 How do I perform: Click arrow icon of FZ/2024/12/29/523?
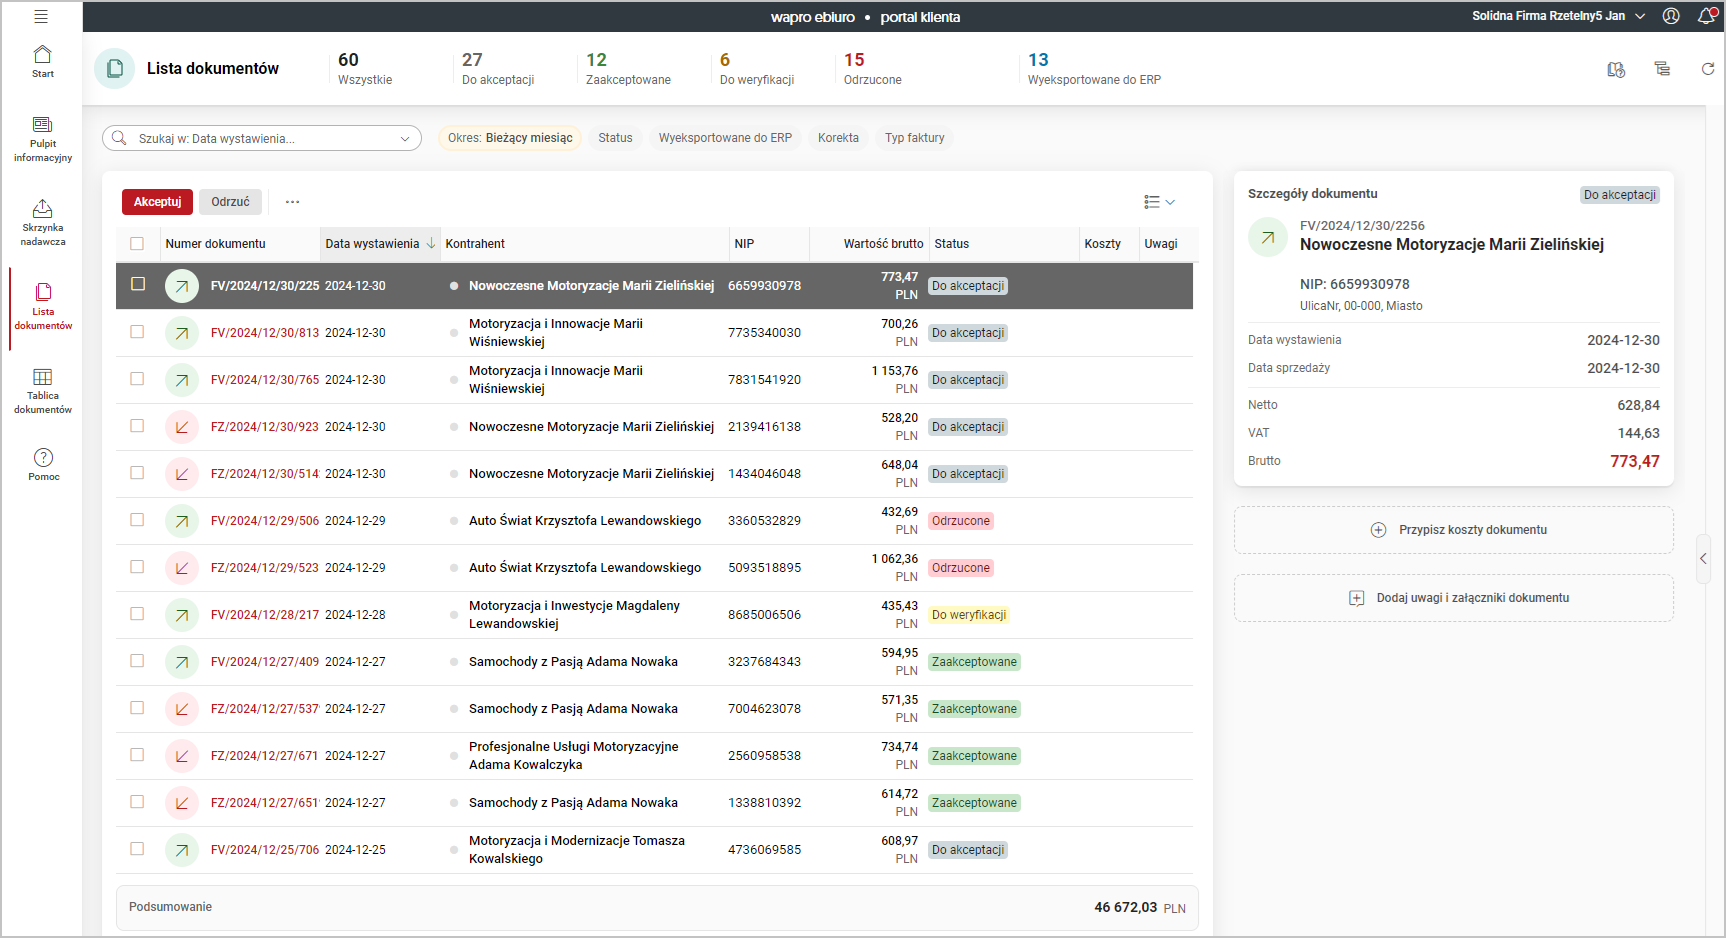click(181, 568)
